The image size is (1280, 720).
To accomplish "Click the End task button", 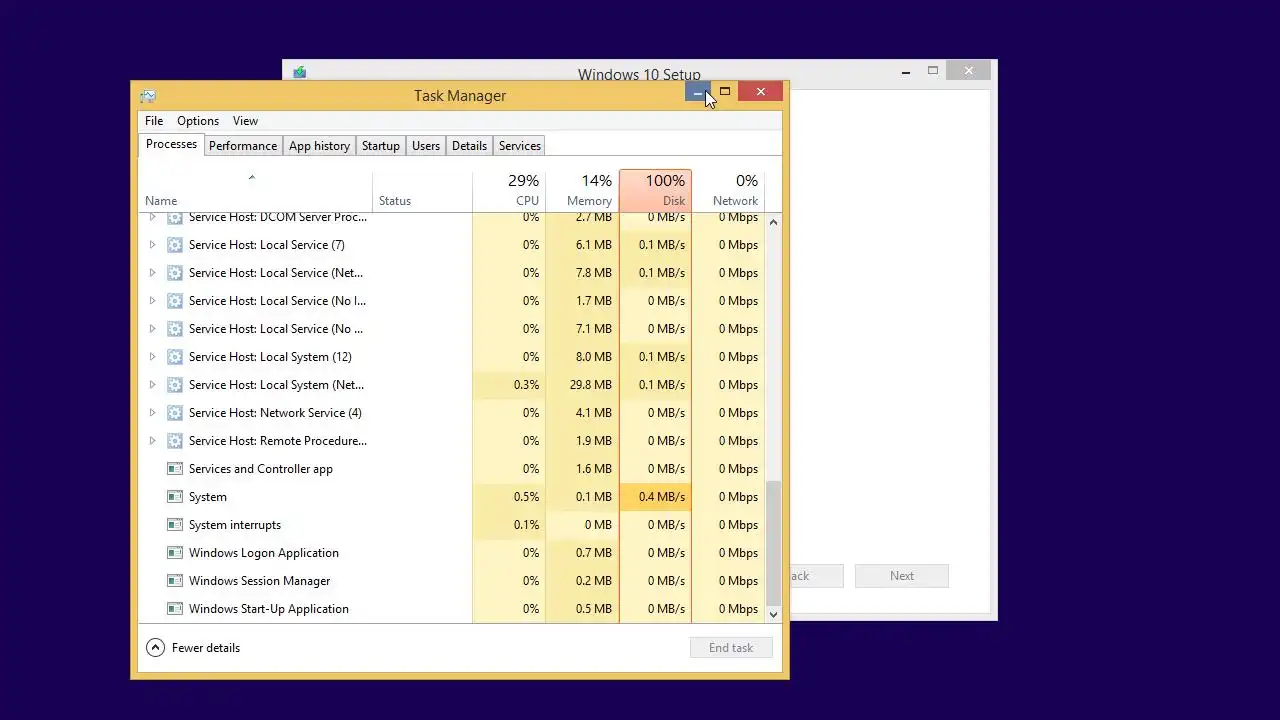I will 731,648.
